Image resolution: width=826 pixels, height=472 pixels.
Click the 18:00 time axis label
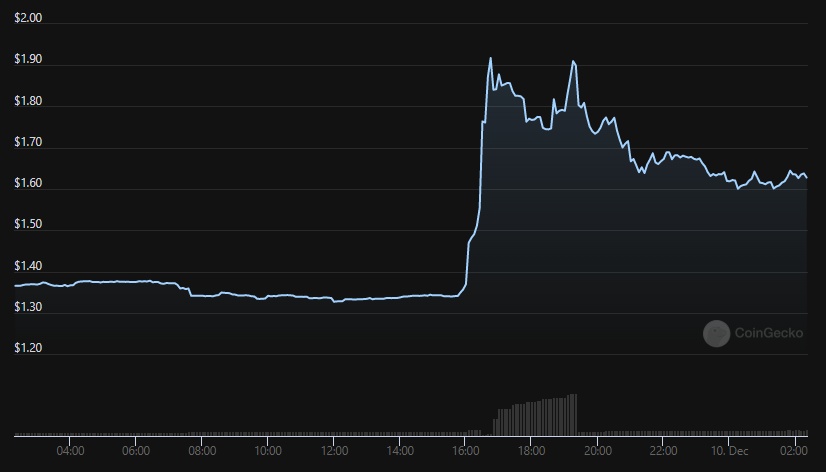(532, 451)
